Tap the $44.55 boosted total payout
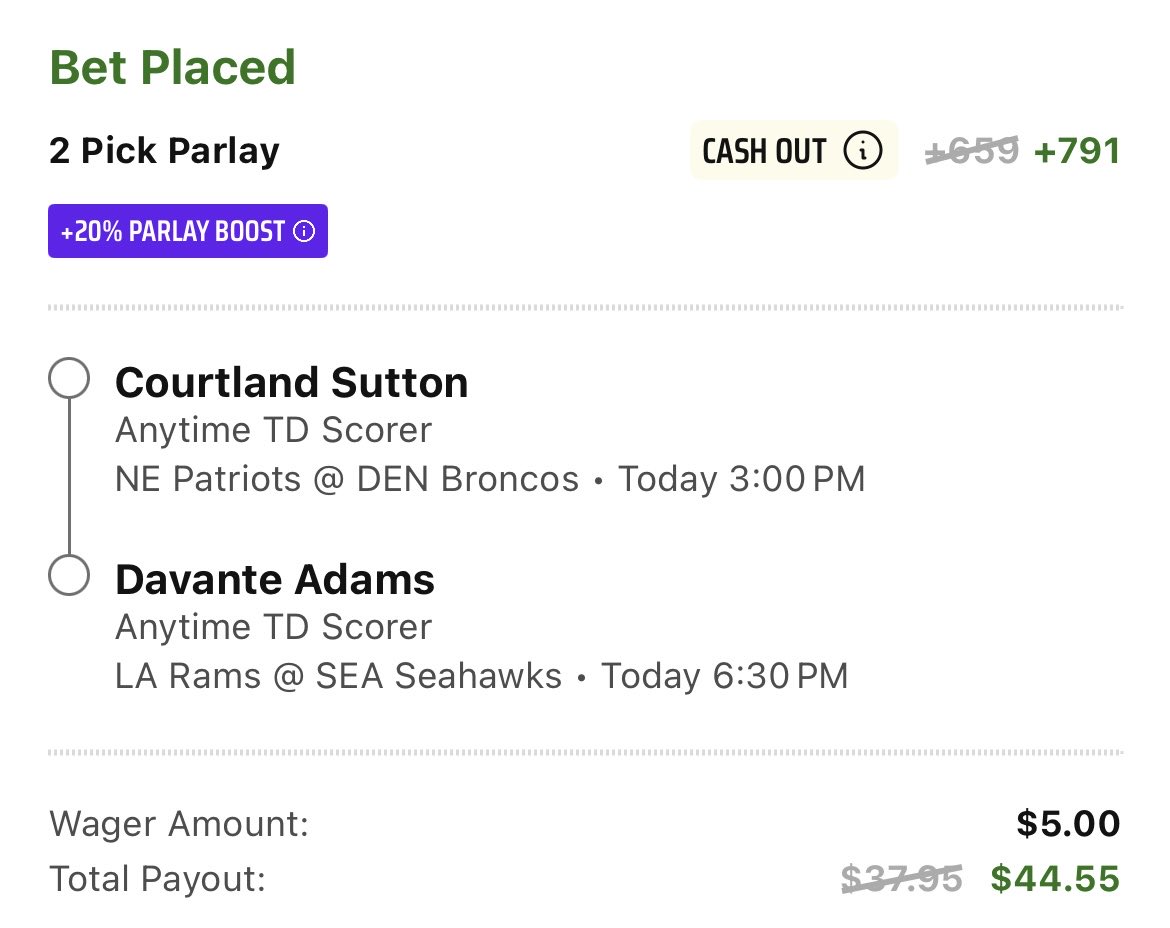This screenshot has width=1170, height=928. tap(1055, 878)
